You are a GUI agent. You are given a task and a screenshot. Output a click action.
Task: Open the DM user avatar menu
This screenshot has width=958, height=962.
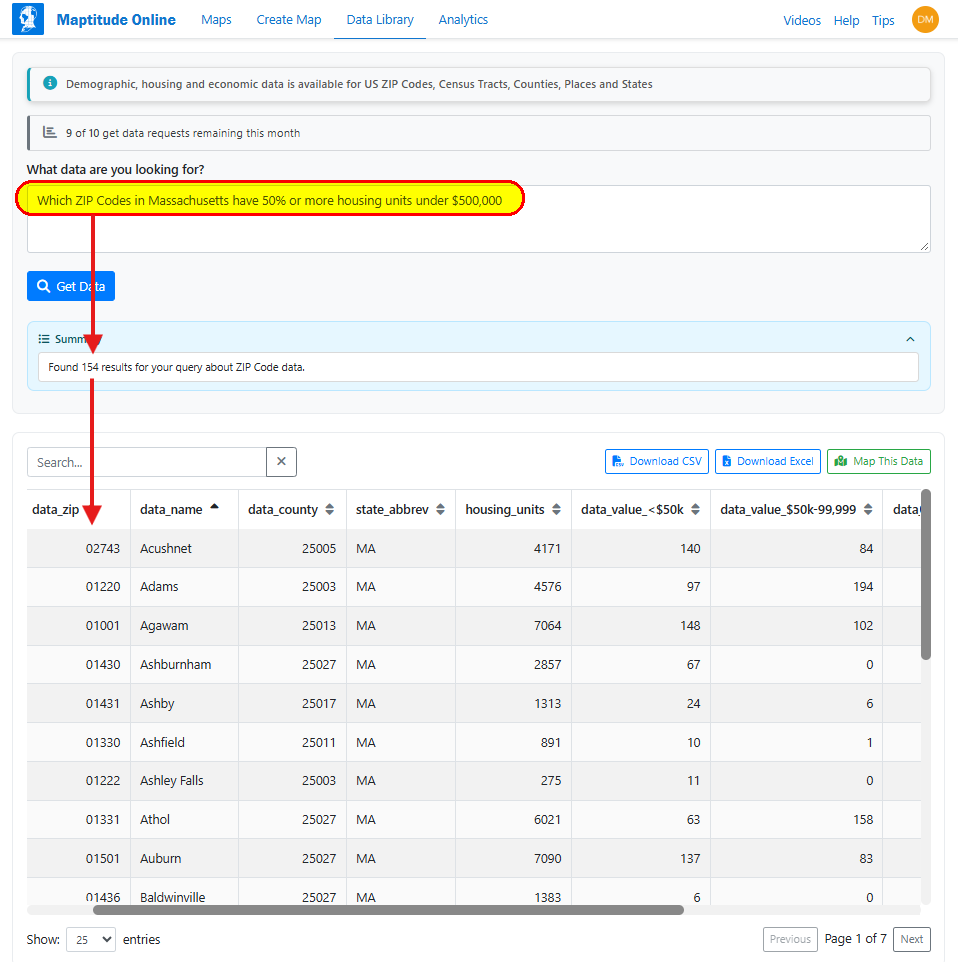pos(925,20)
